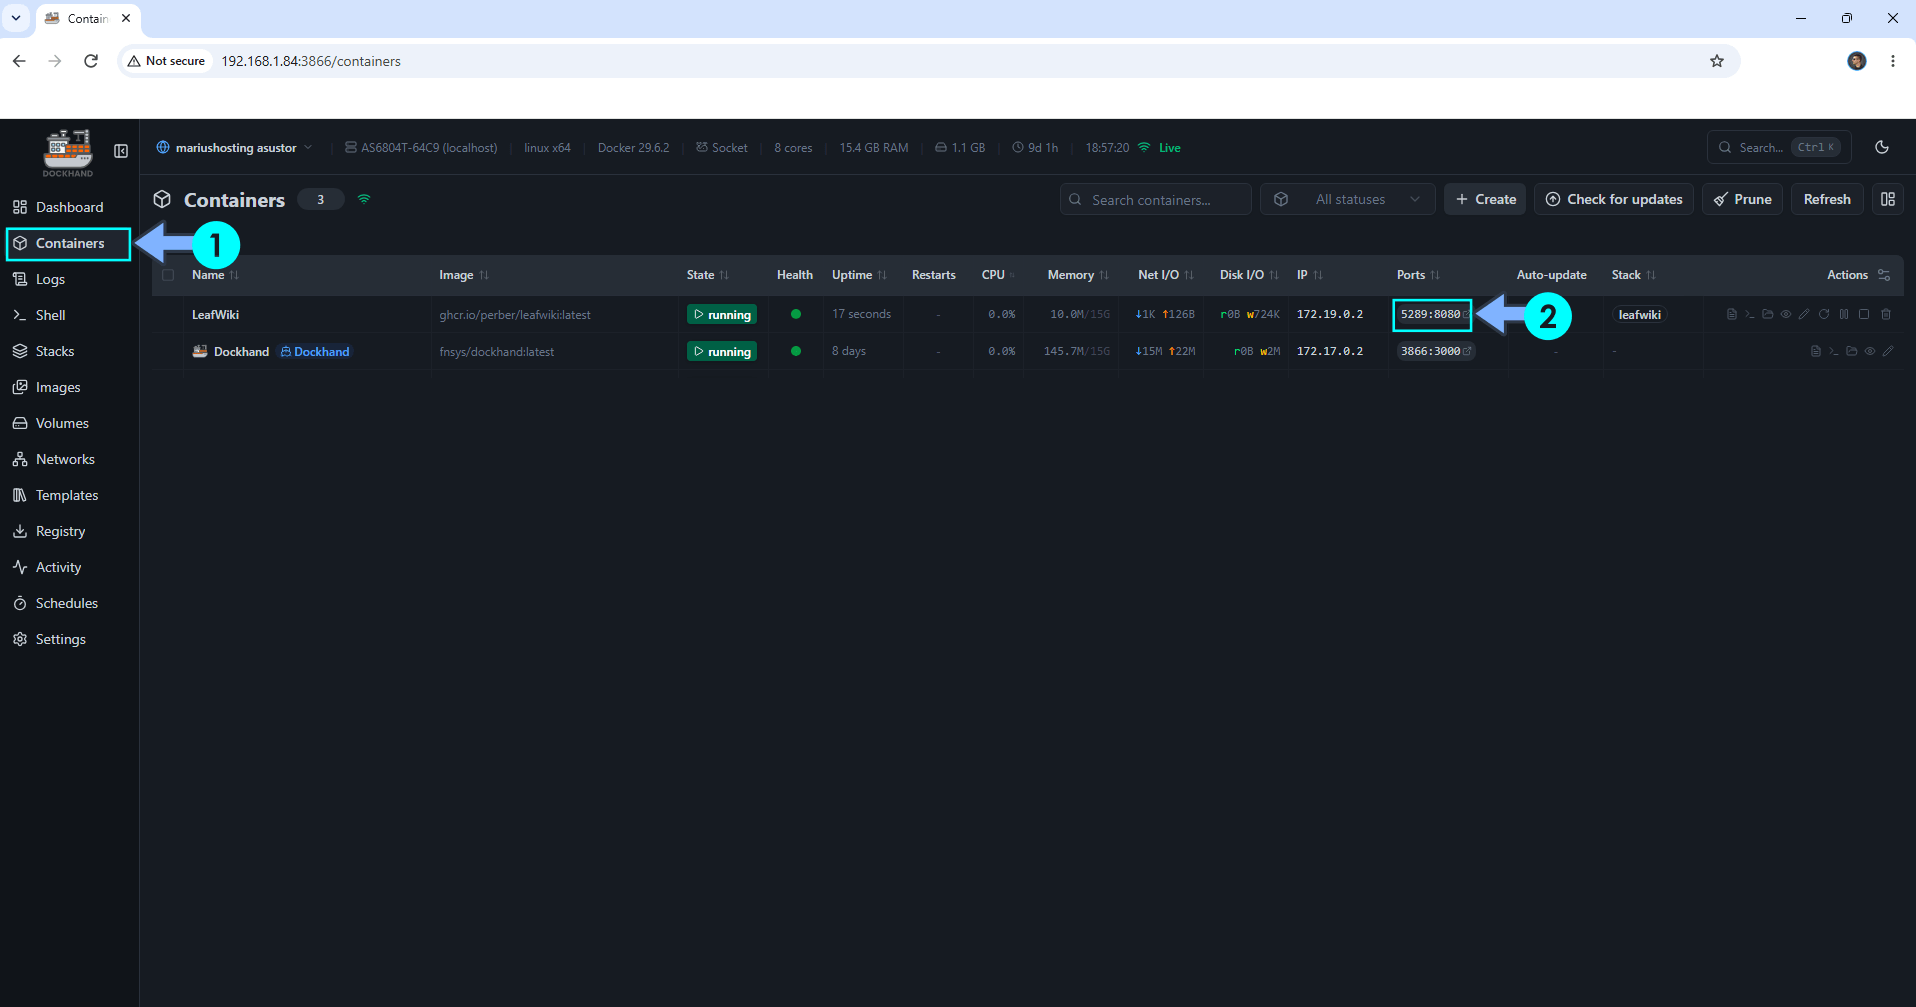Open terminal icon for the LeafWiki container

(x=1750, y=314)
